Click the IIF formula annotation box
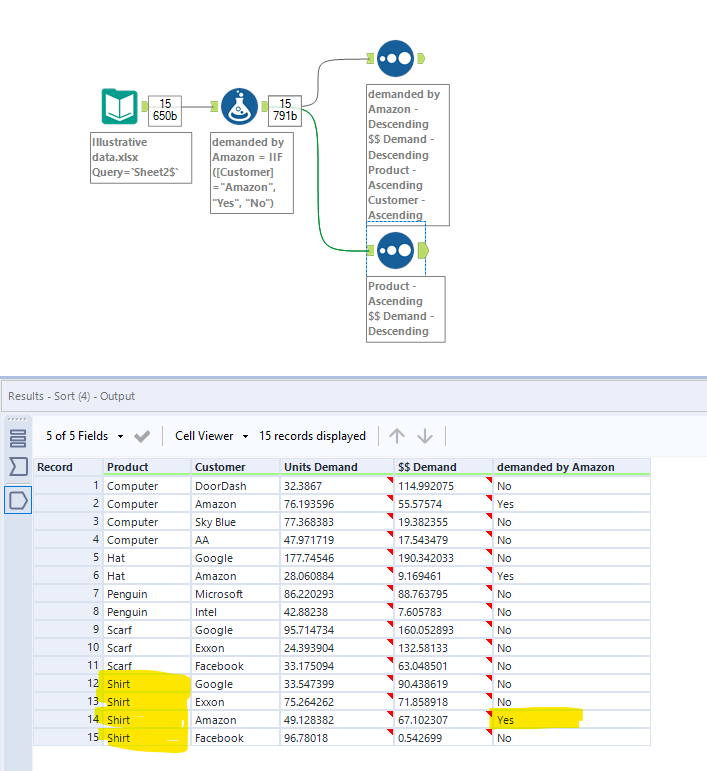 (252, 173)
